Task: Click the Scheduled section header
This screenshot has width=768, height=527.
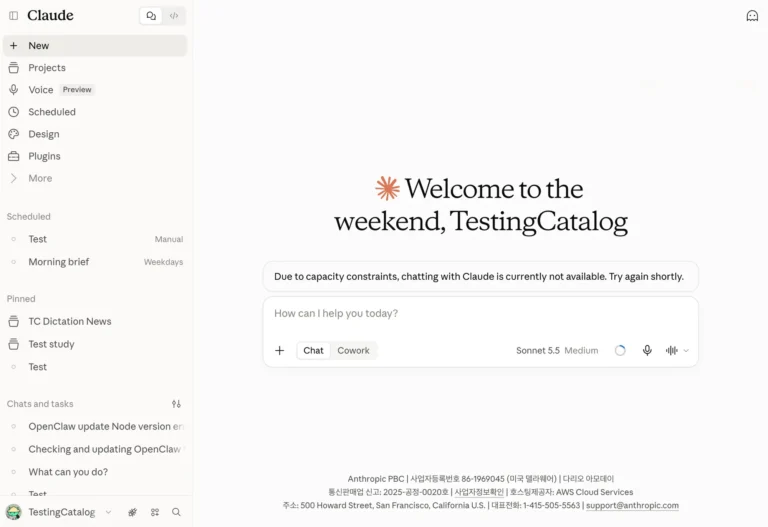Action: point(28,216)
